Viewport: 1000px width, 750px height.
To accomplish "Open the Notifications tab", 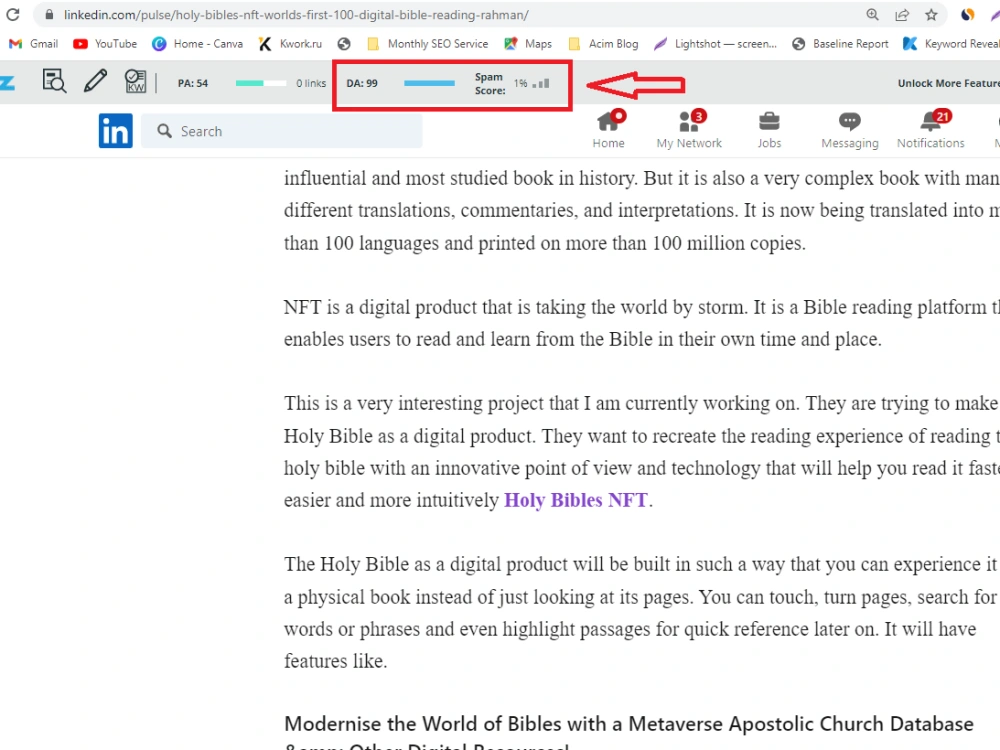I will point(930,129).
